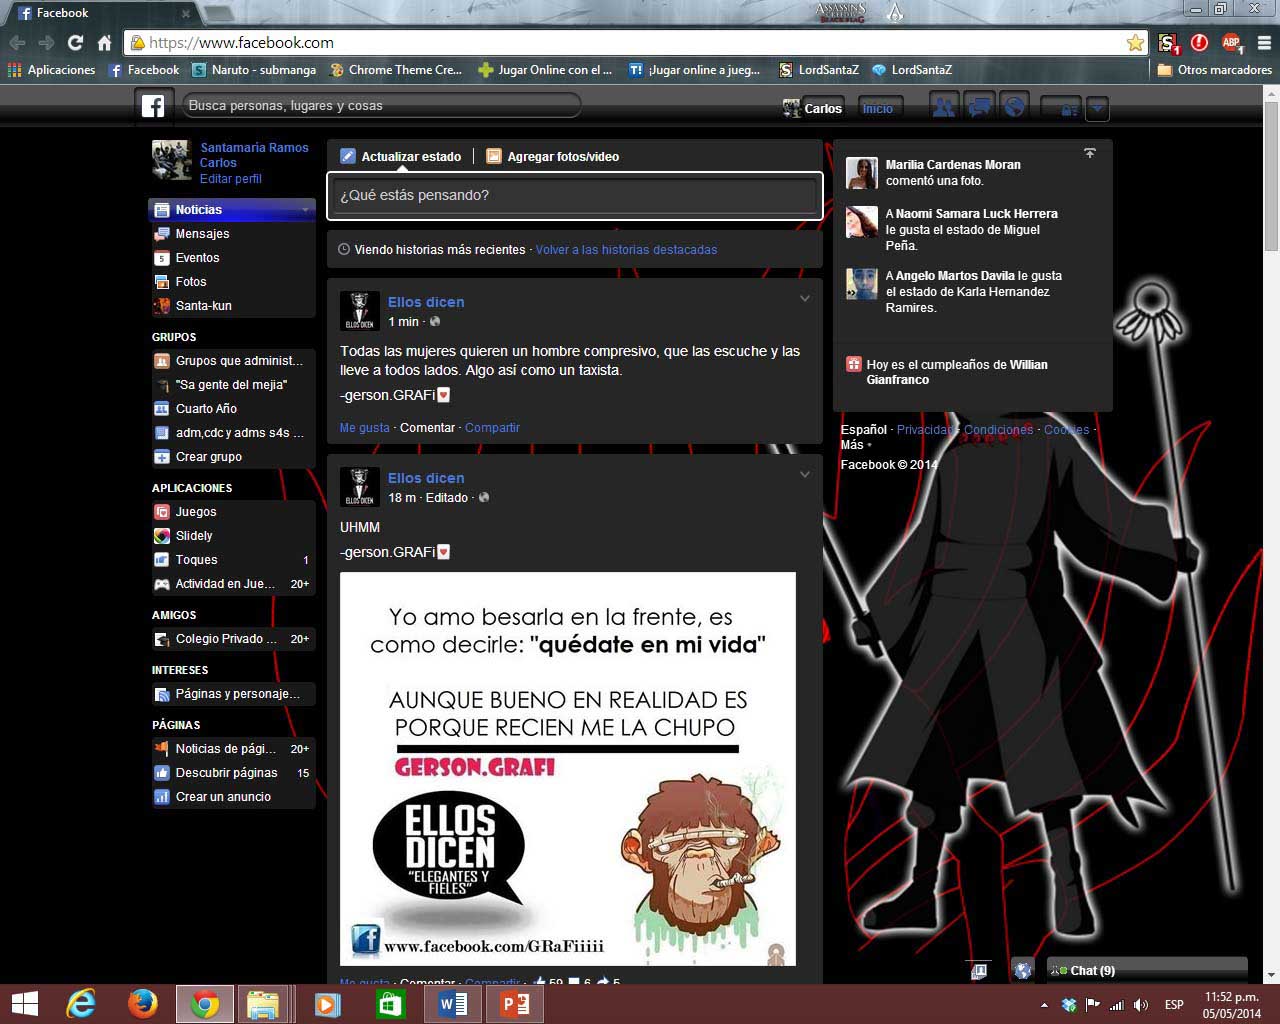Click volume icon in system tray

1141,1004
